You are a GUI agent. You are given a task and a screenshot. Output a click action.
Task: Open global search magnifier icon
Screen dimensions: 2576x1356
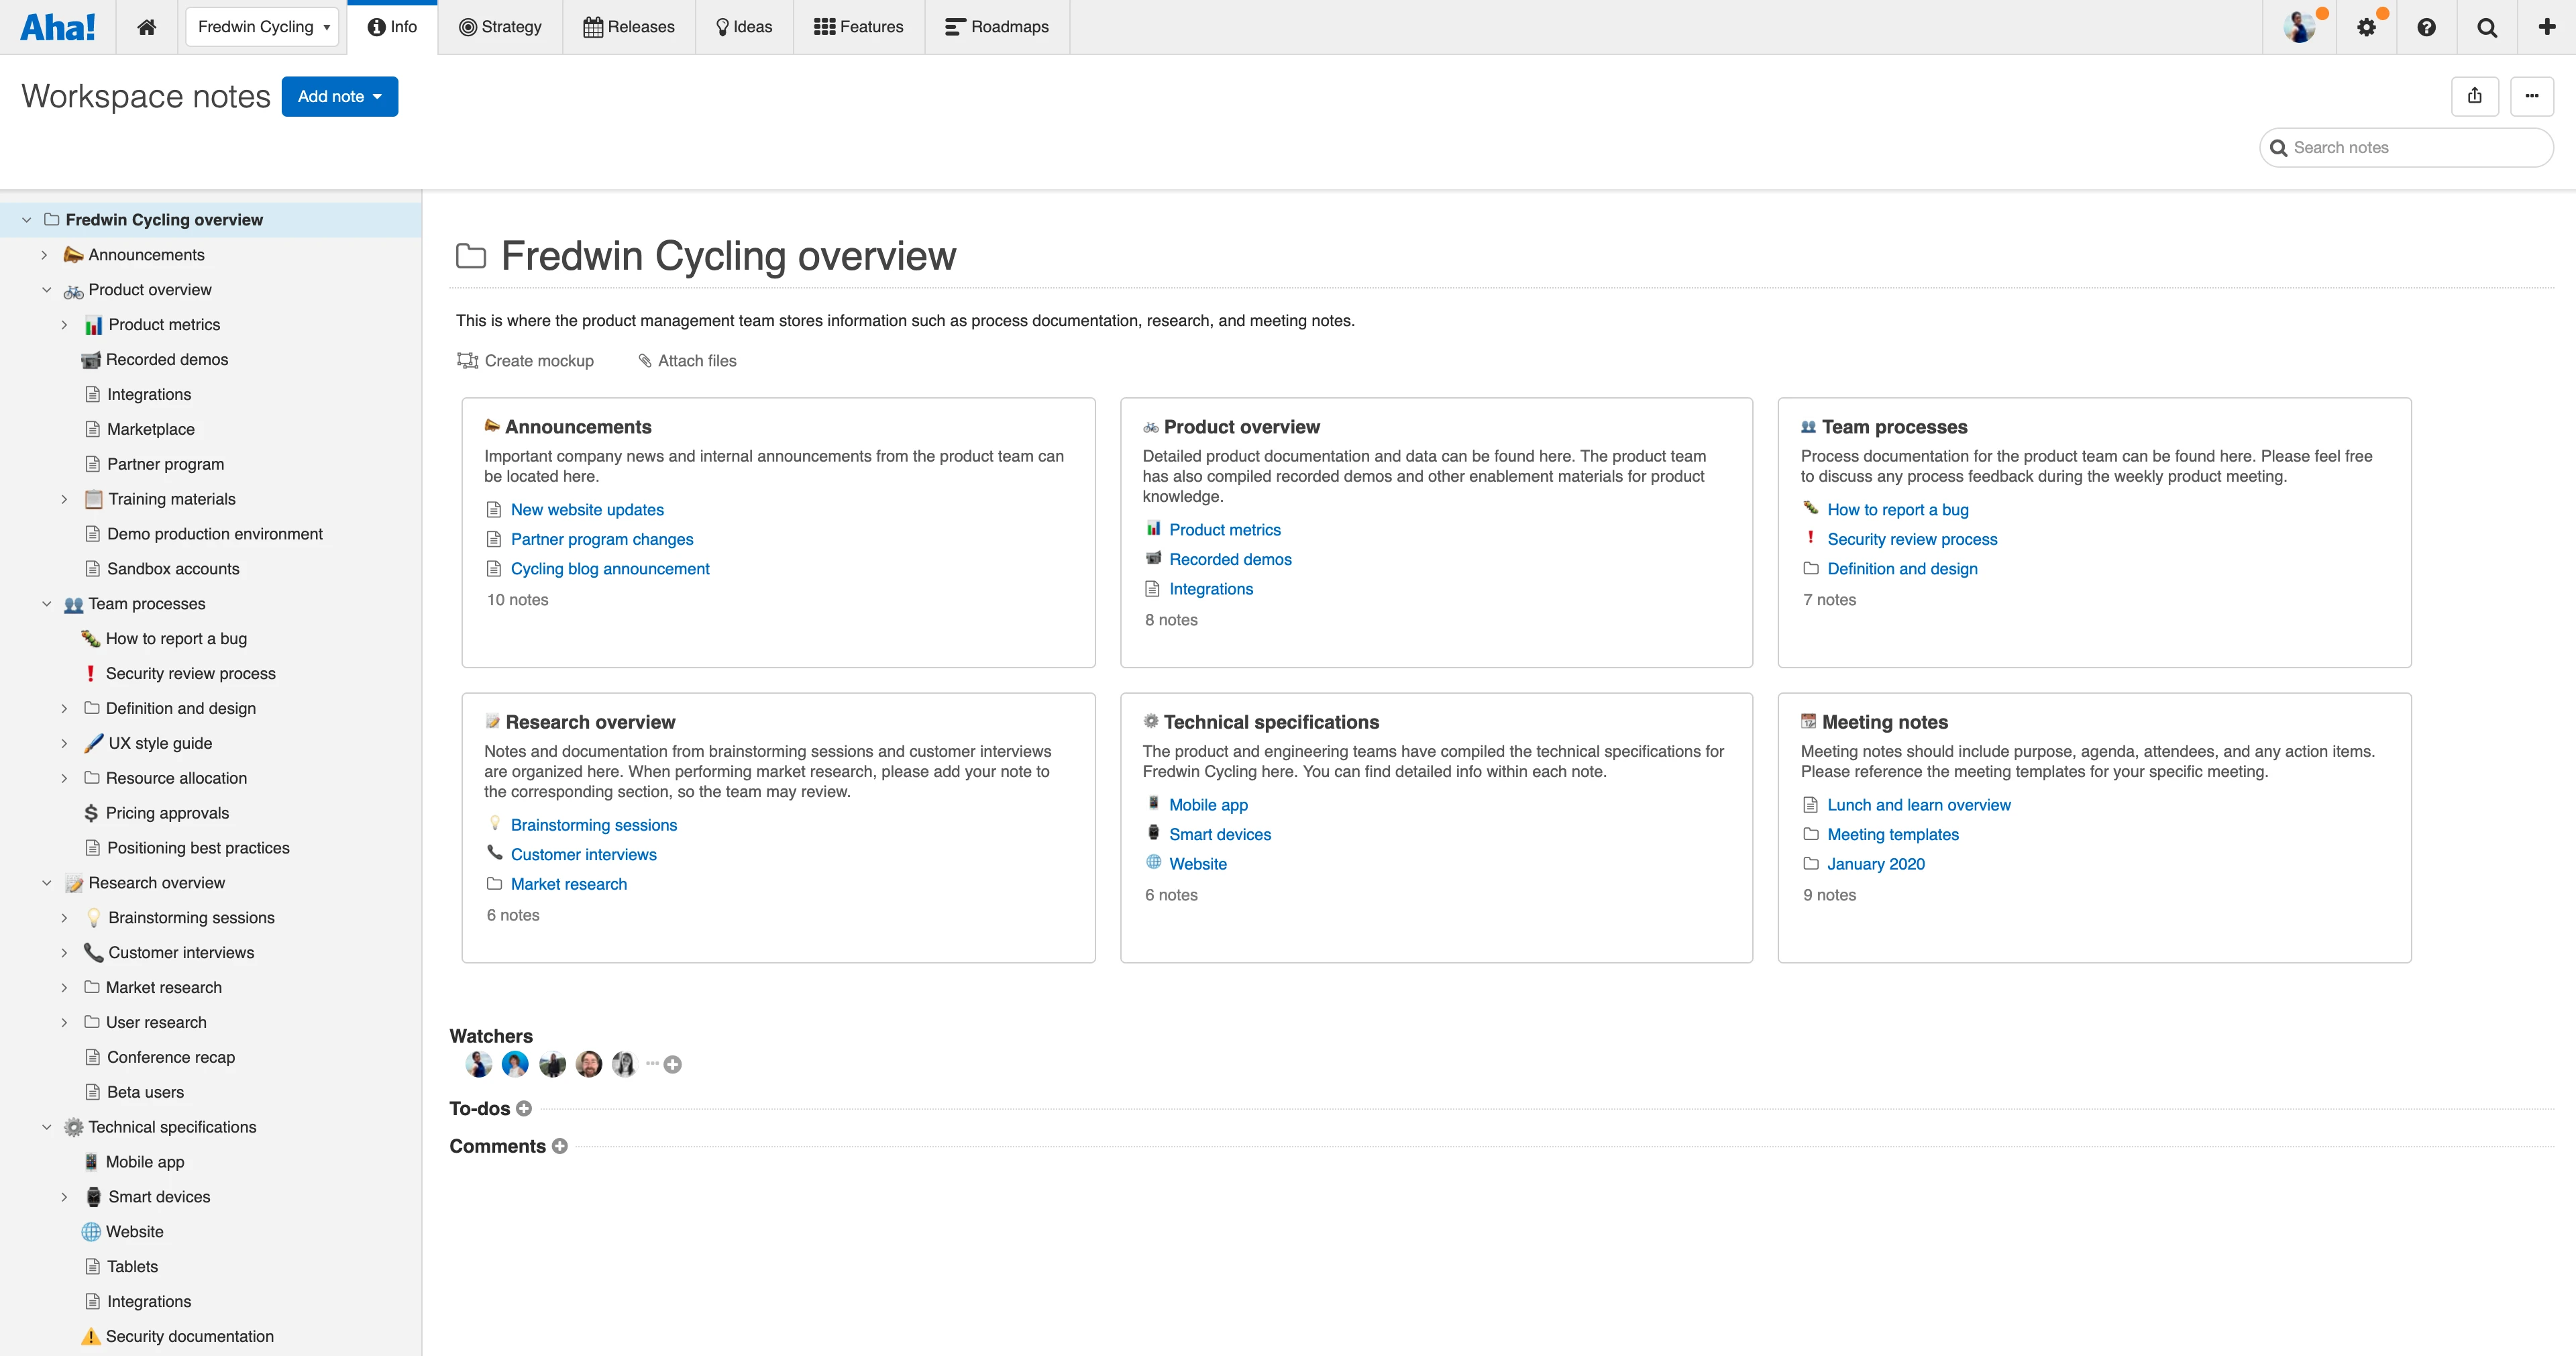tap(2487, 27)
